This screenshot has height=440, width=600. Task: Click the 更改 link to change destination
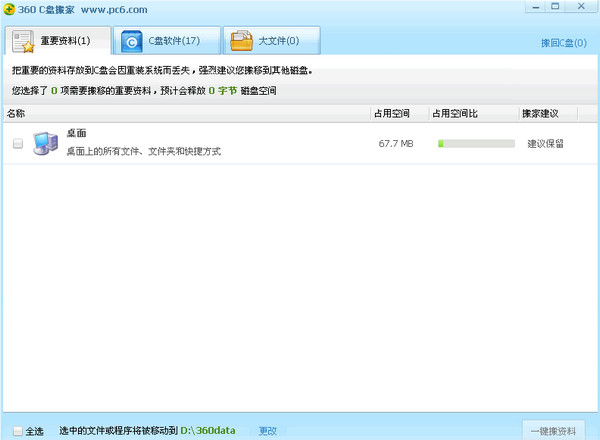267,431
